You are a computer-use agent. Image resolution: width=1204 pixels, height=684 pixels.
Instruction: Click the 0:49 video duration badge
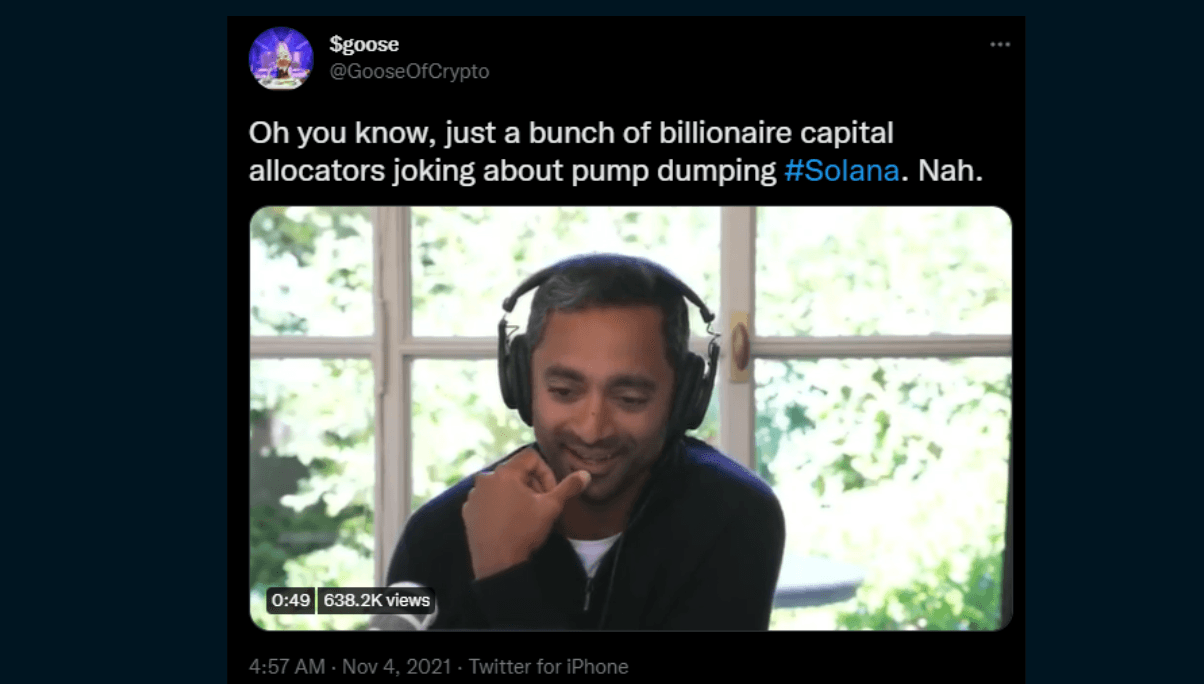coord(292,601)
